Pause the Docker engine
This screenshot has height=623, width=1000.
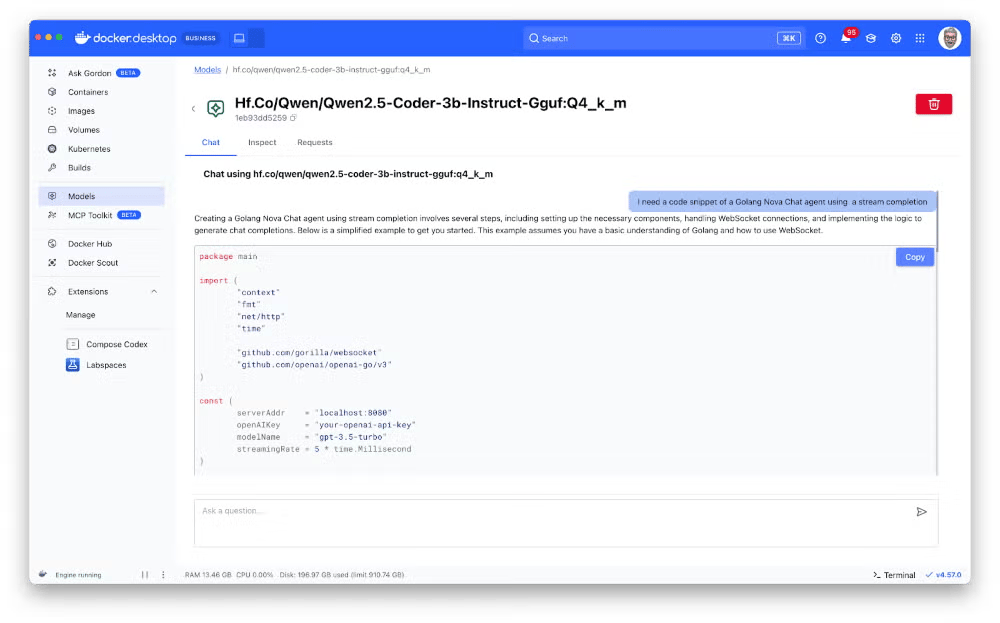coord(145,575)
